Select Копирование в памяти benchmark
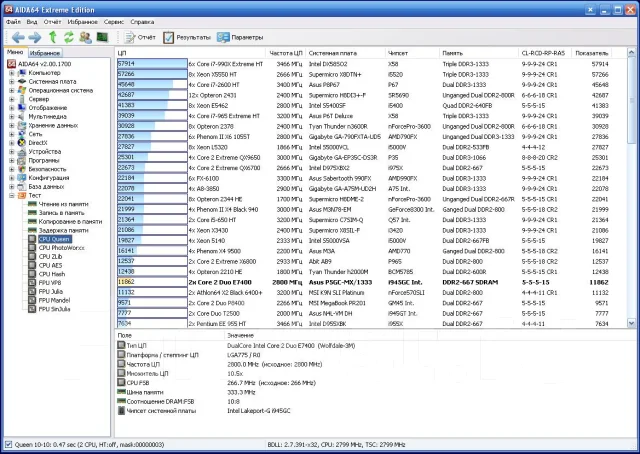The height and width of the screenshot is (454, 640). (x=70, y=222)
